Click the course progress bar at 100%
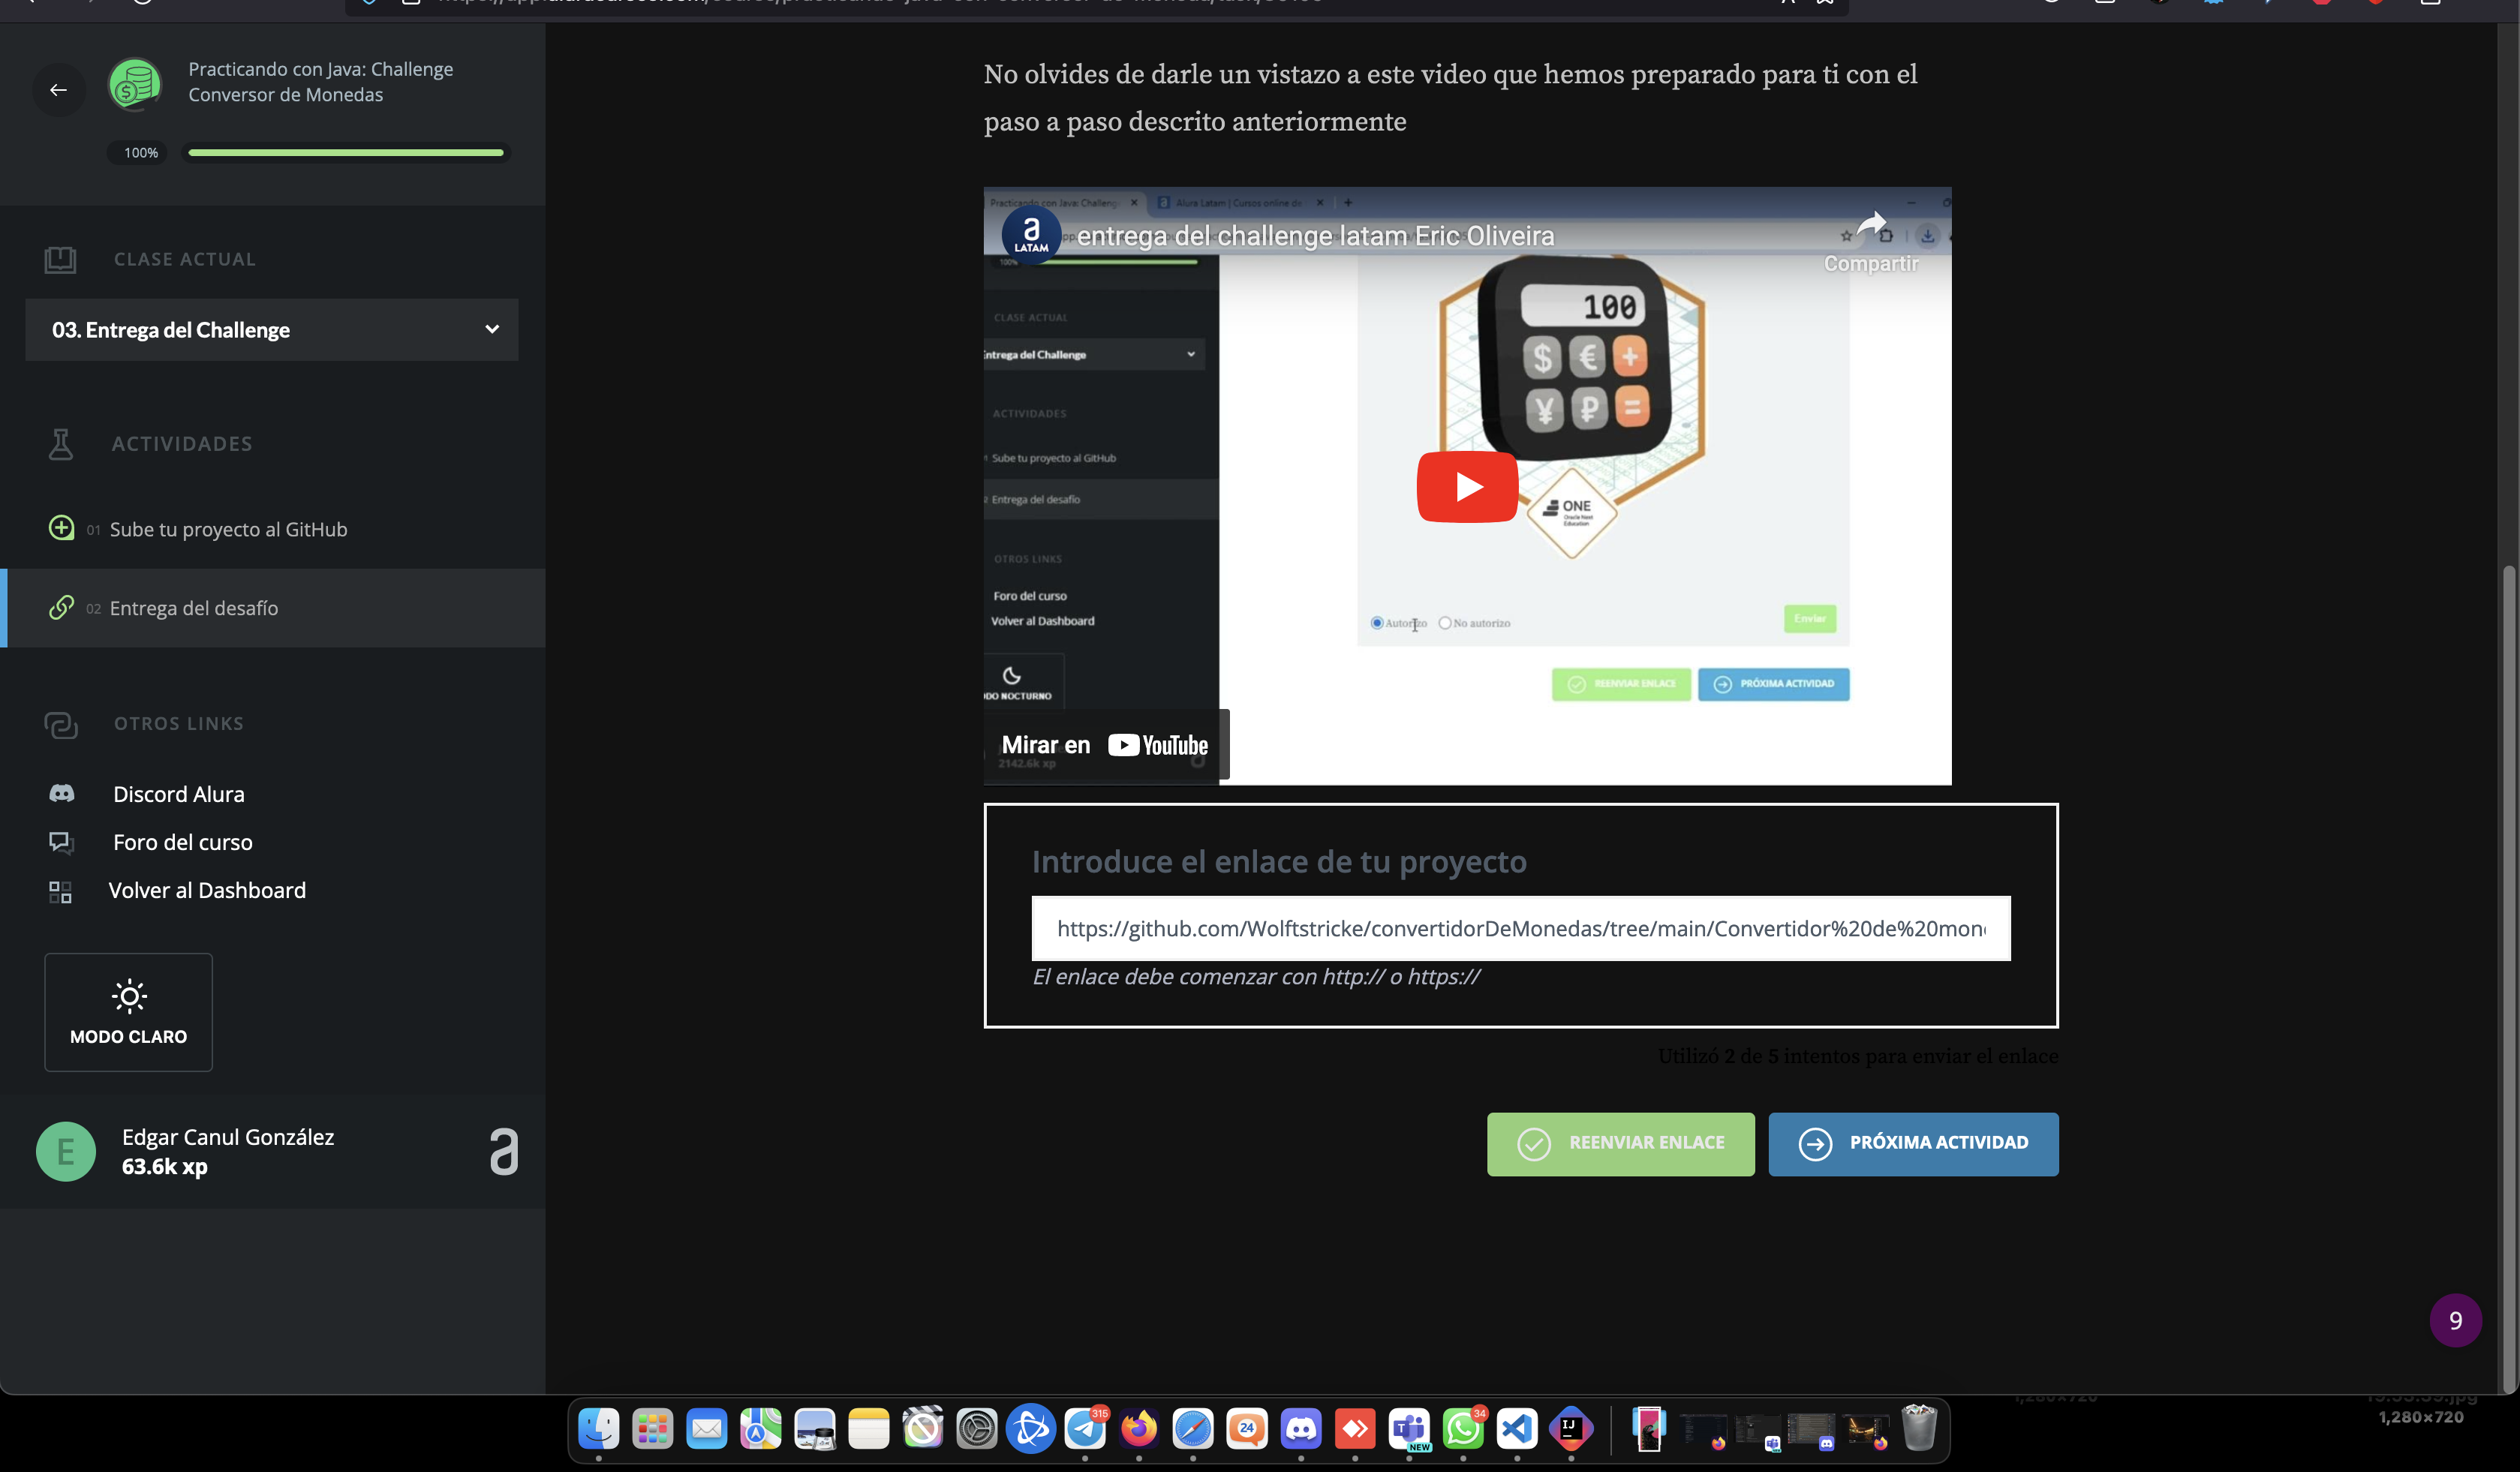This screenshot has width=2520, height=1472. (x=346, y=153)
